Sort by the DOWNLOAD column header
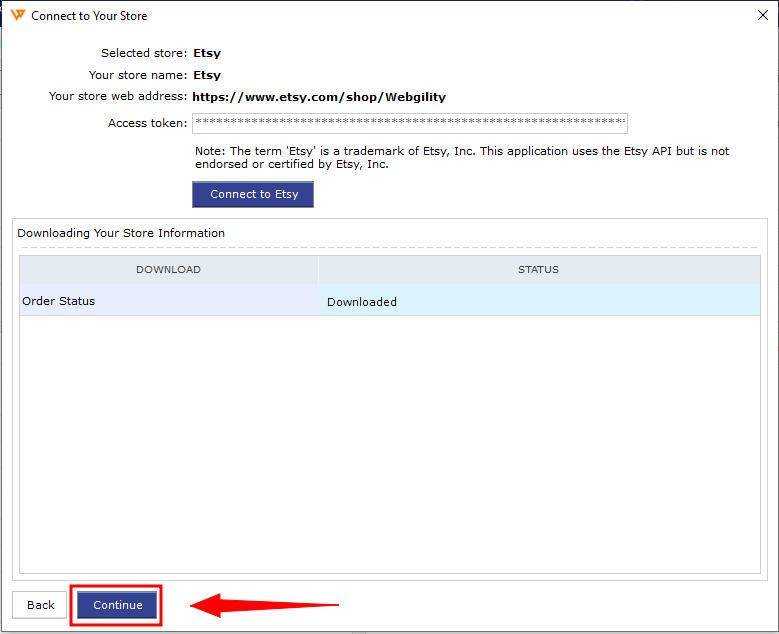The width and height of the screenshot is (779, 634). tap(168, 269)
